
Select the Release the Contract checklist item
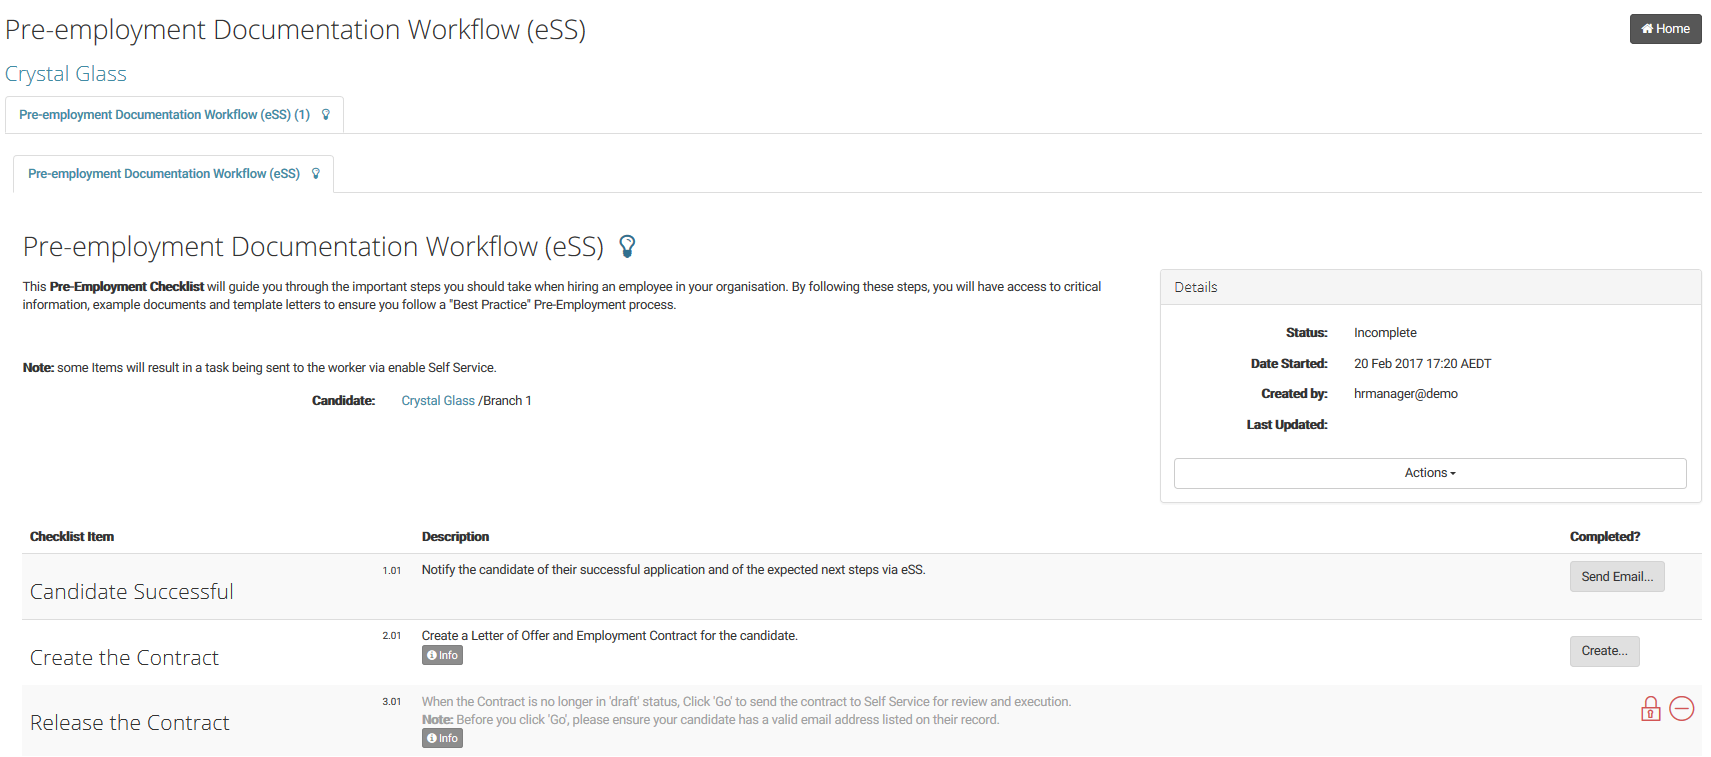click(130, 723)
